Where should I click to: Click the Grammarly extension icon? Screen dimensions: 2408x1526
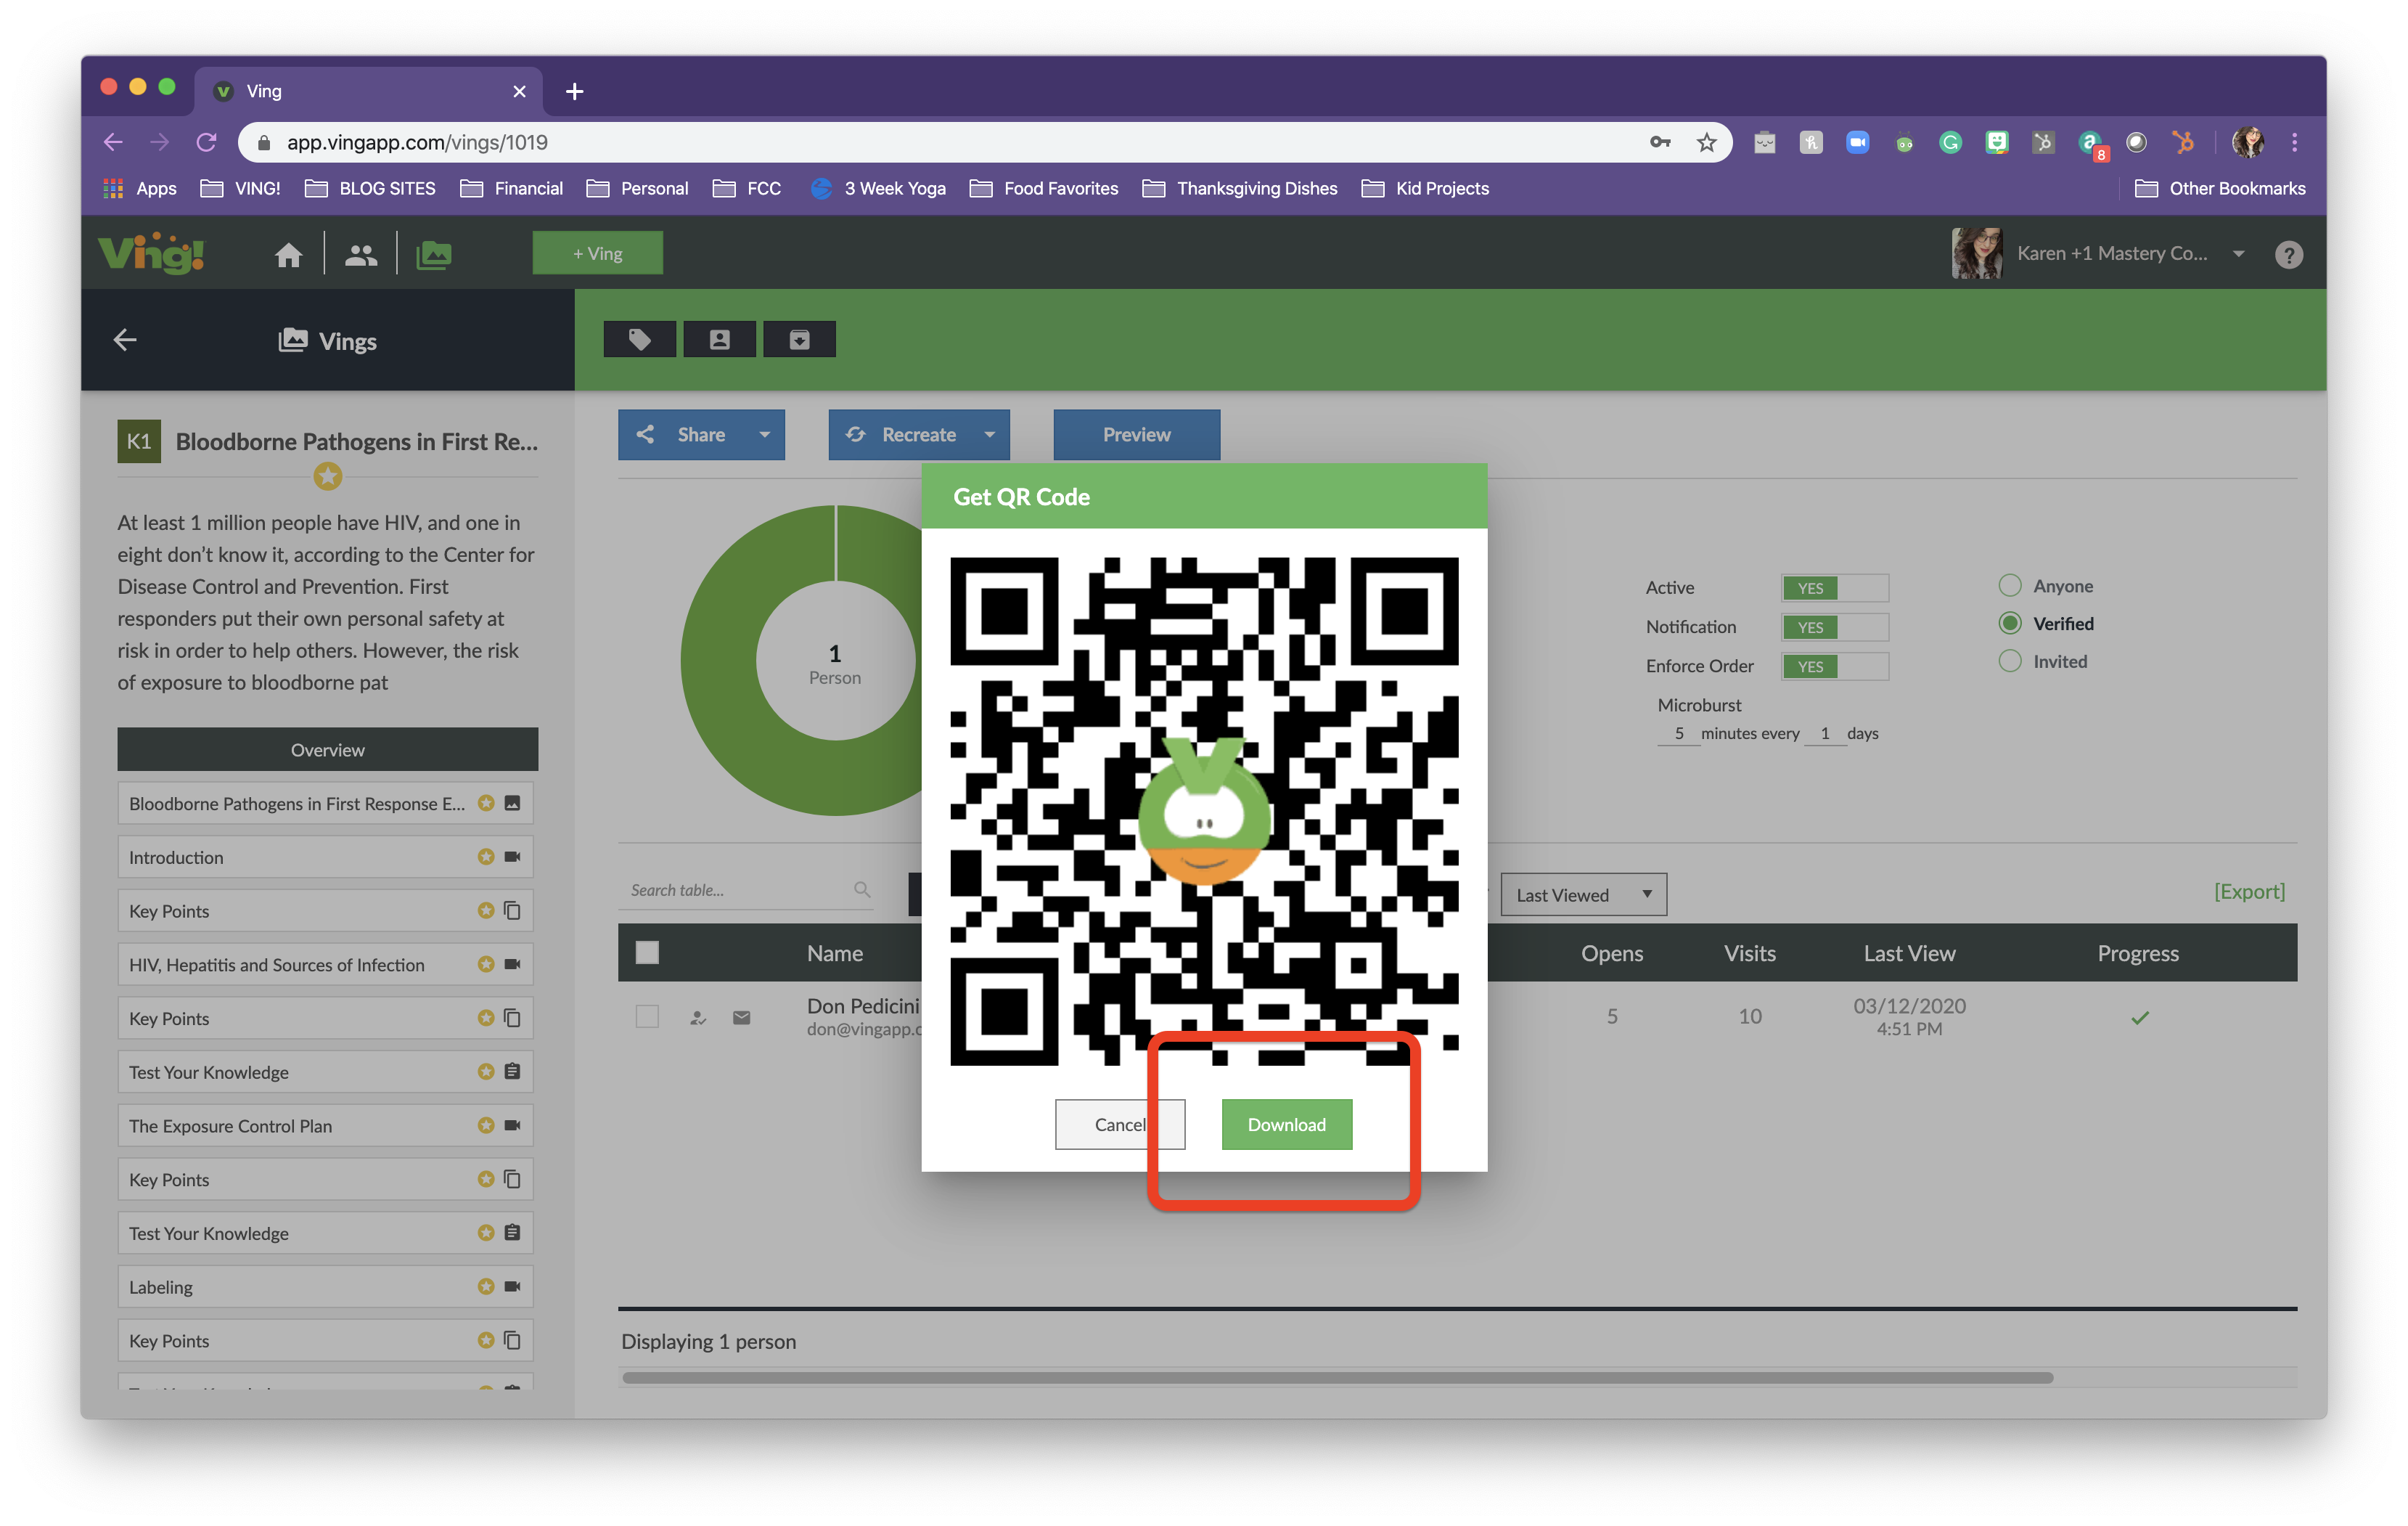pyautogui.click(x=1950, y=142)
